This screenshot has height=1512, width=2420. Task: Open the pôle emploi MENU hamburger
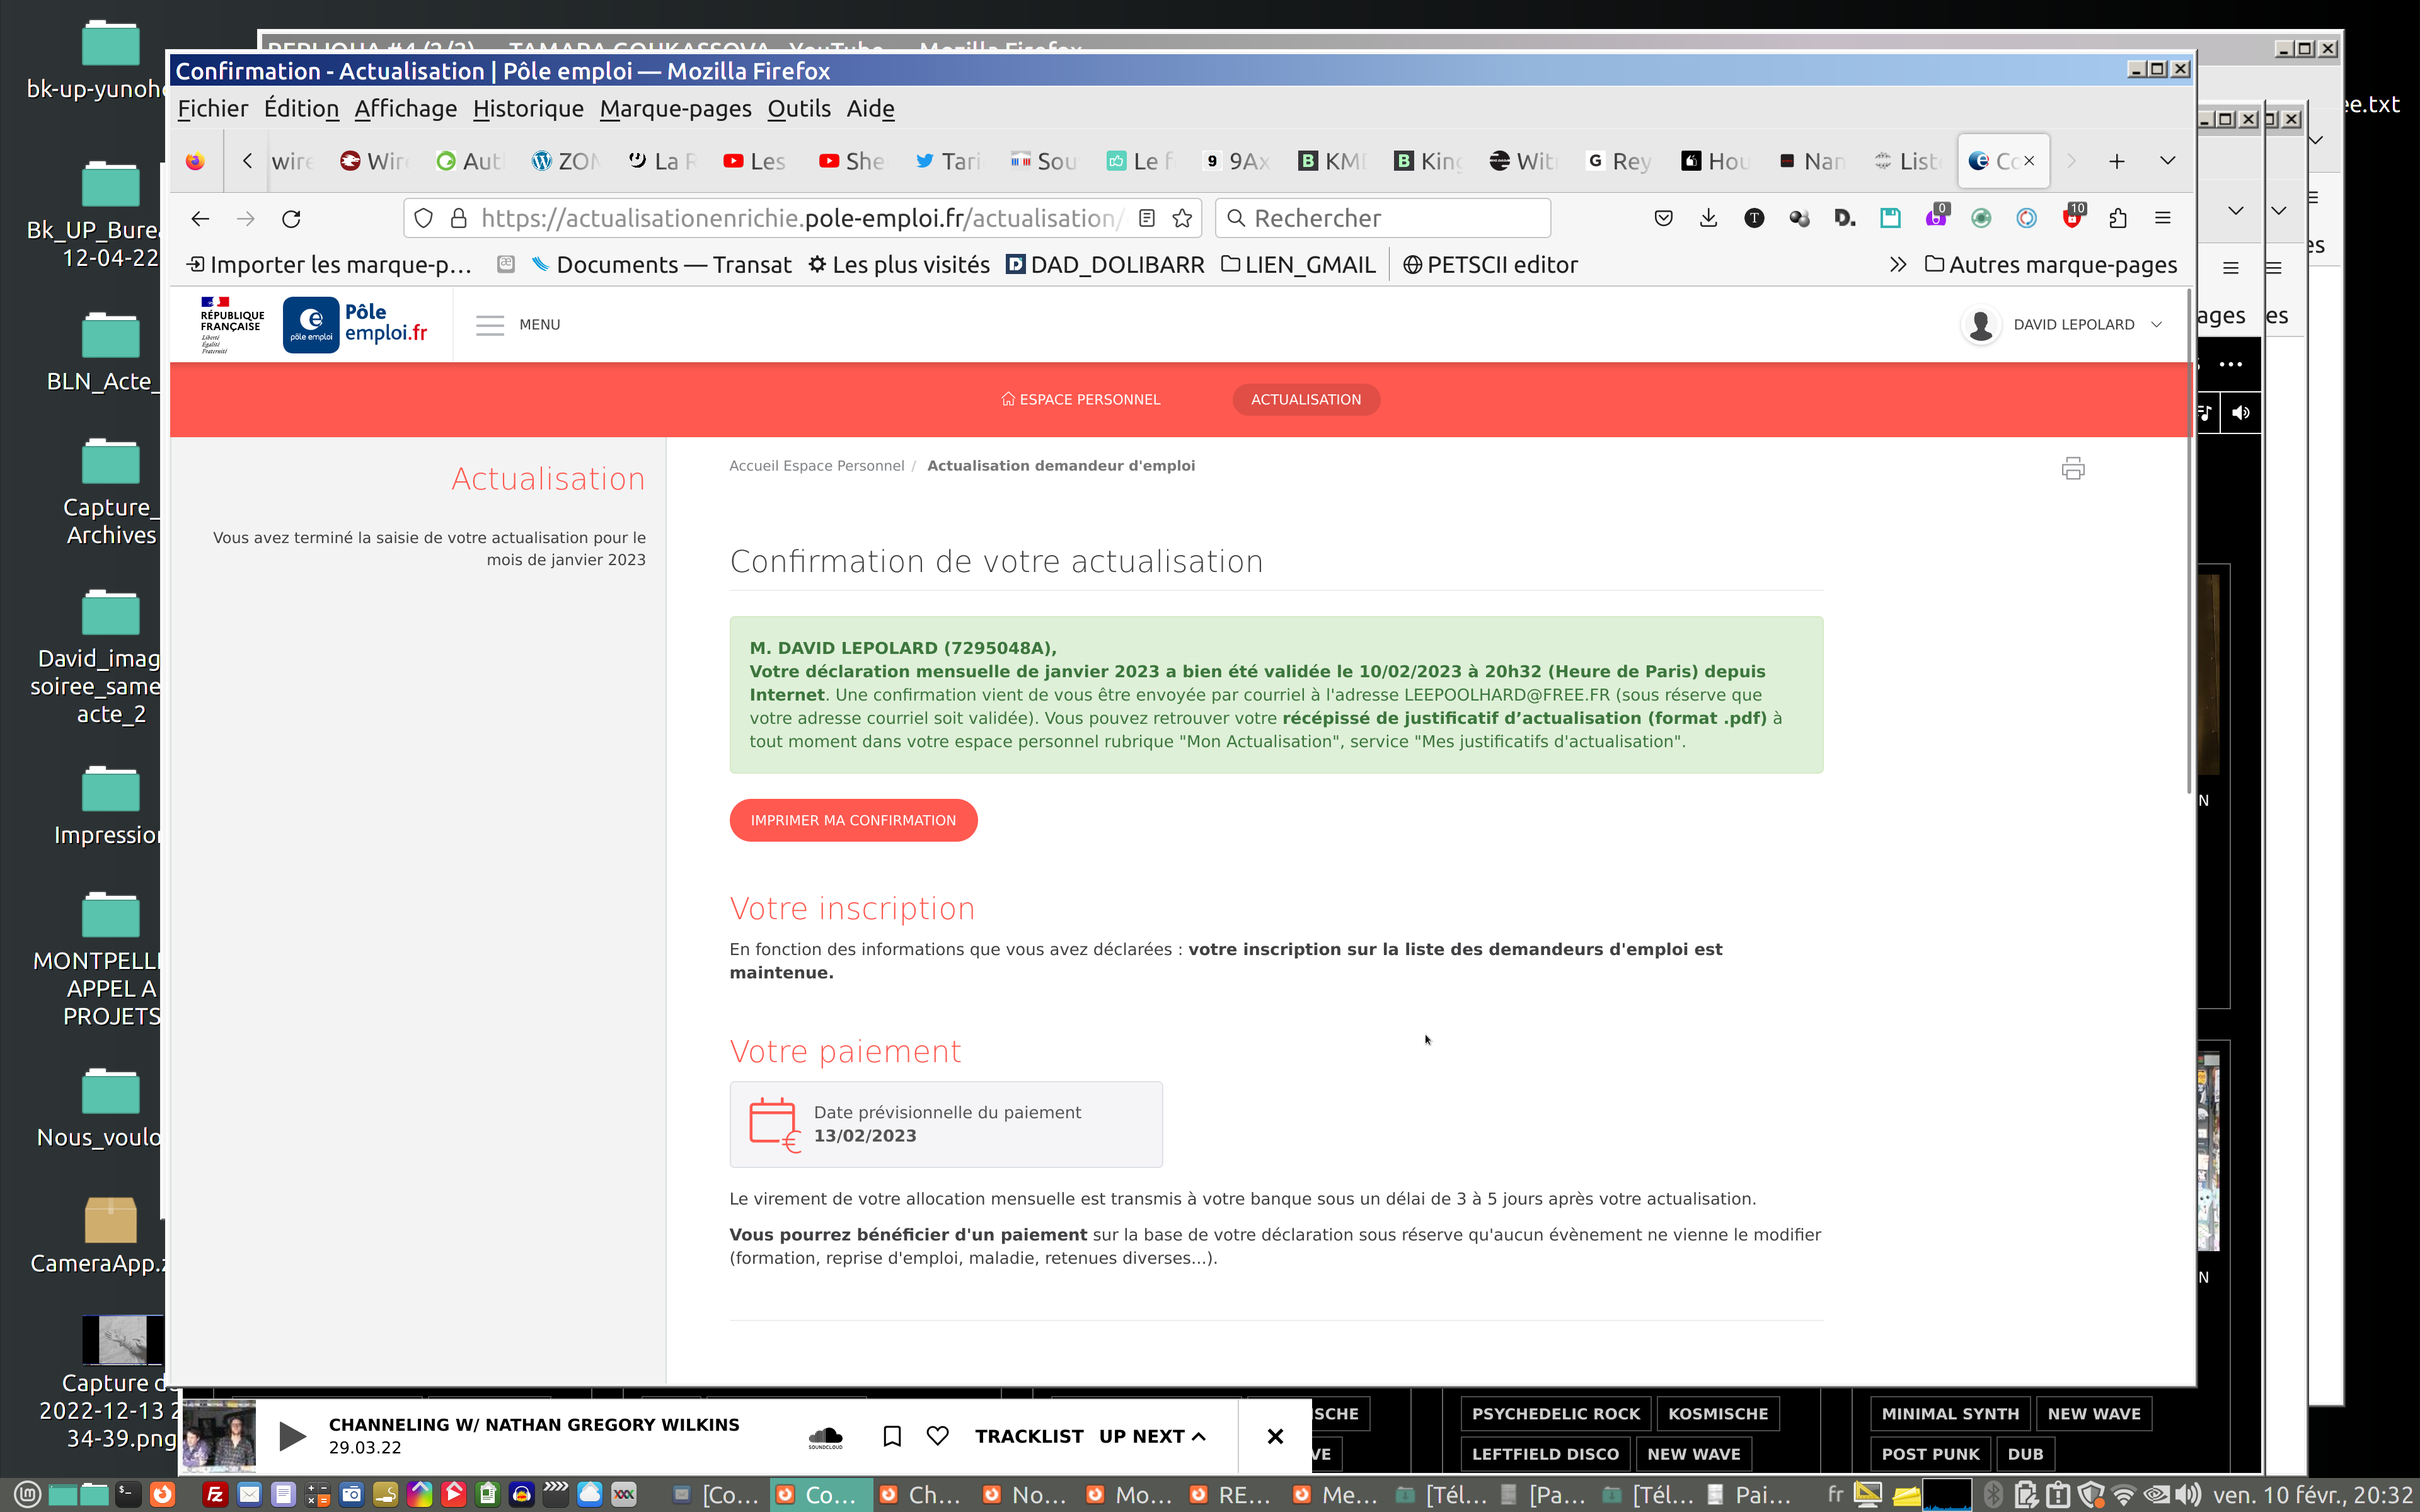tap(490, 325)
